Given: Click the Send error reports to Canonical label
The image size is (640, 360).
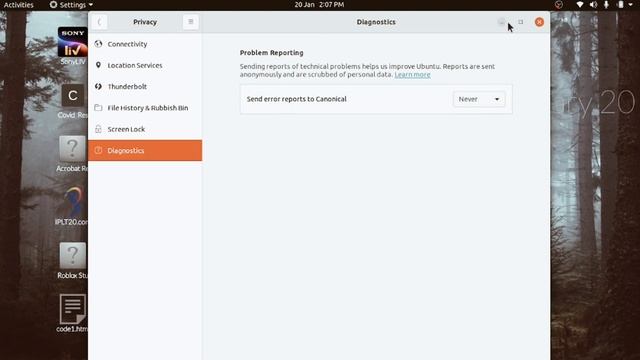Looking at the screenshot, I should [296, 99].
